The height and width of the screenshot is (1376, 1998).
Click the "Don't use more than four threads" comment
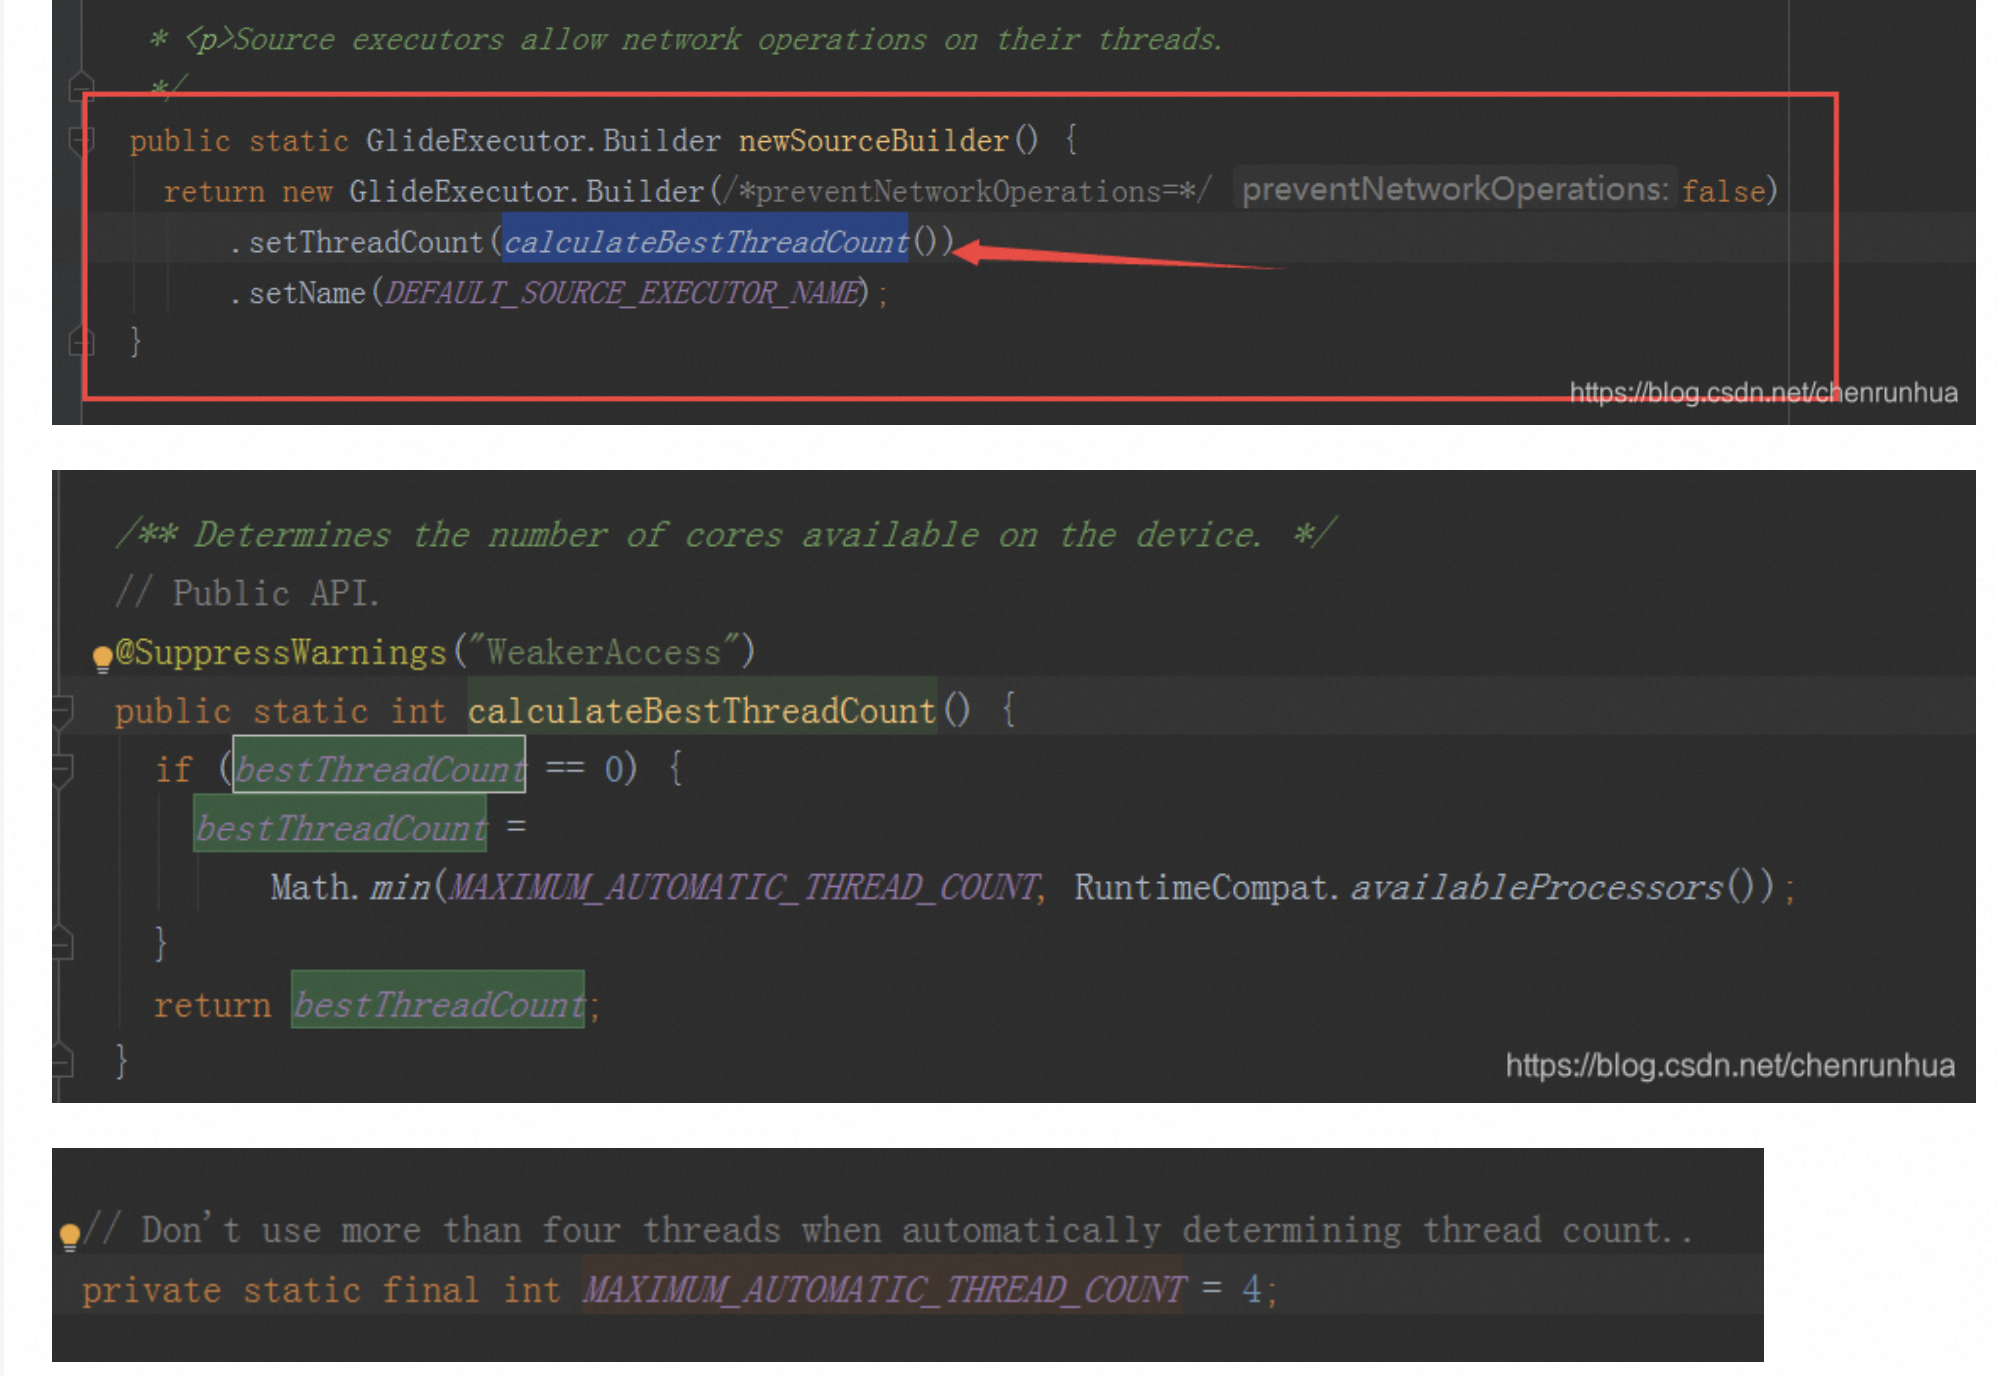(x=888, y=1230)
